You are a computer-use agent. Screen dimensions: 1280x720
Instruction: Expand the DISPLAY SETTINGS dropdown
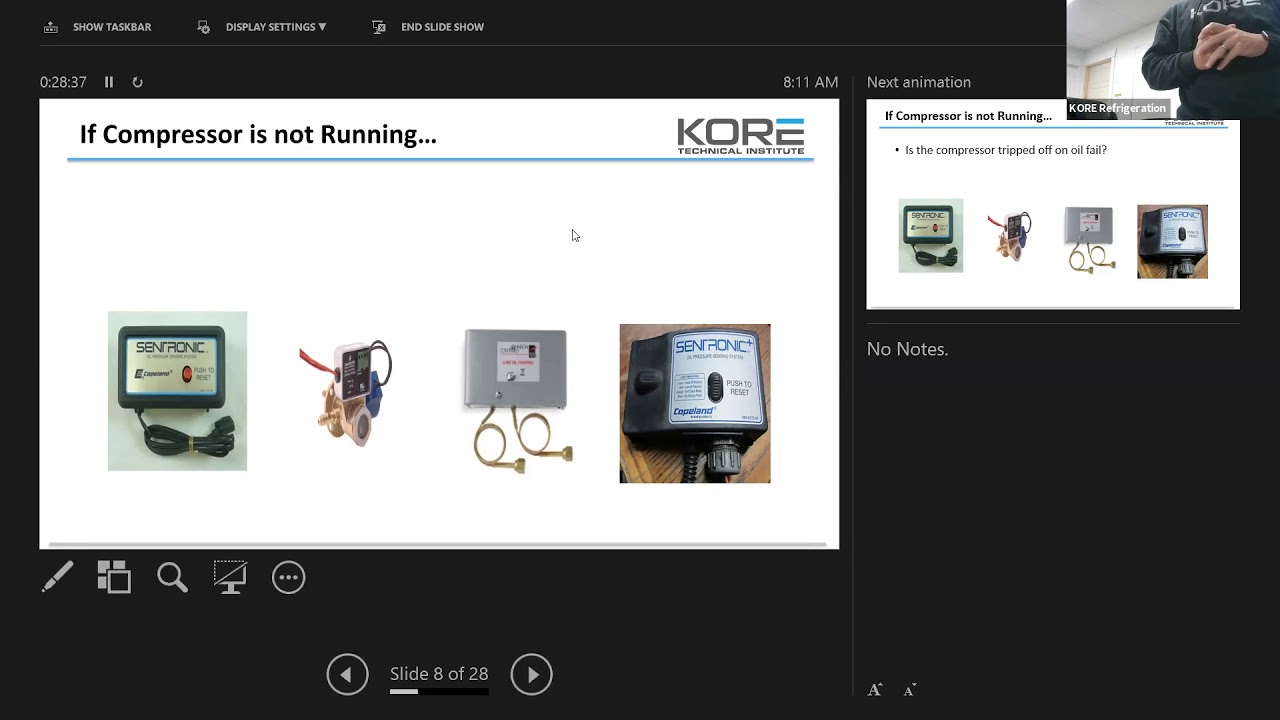coord(276,27)
